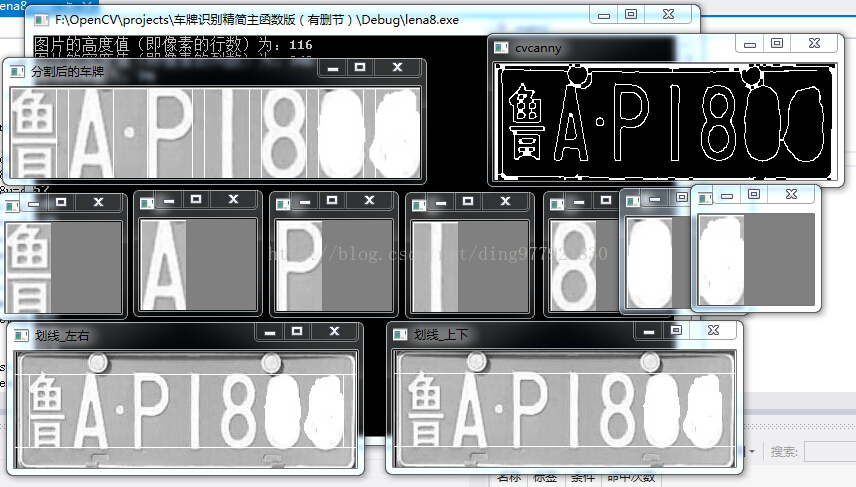This screenshot has height=487, width=856.
Task: Click the lena8.exe console window icon
Action: coord(41,20)
